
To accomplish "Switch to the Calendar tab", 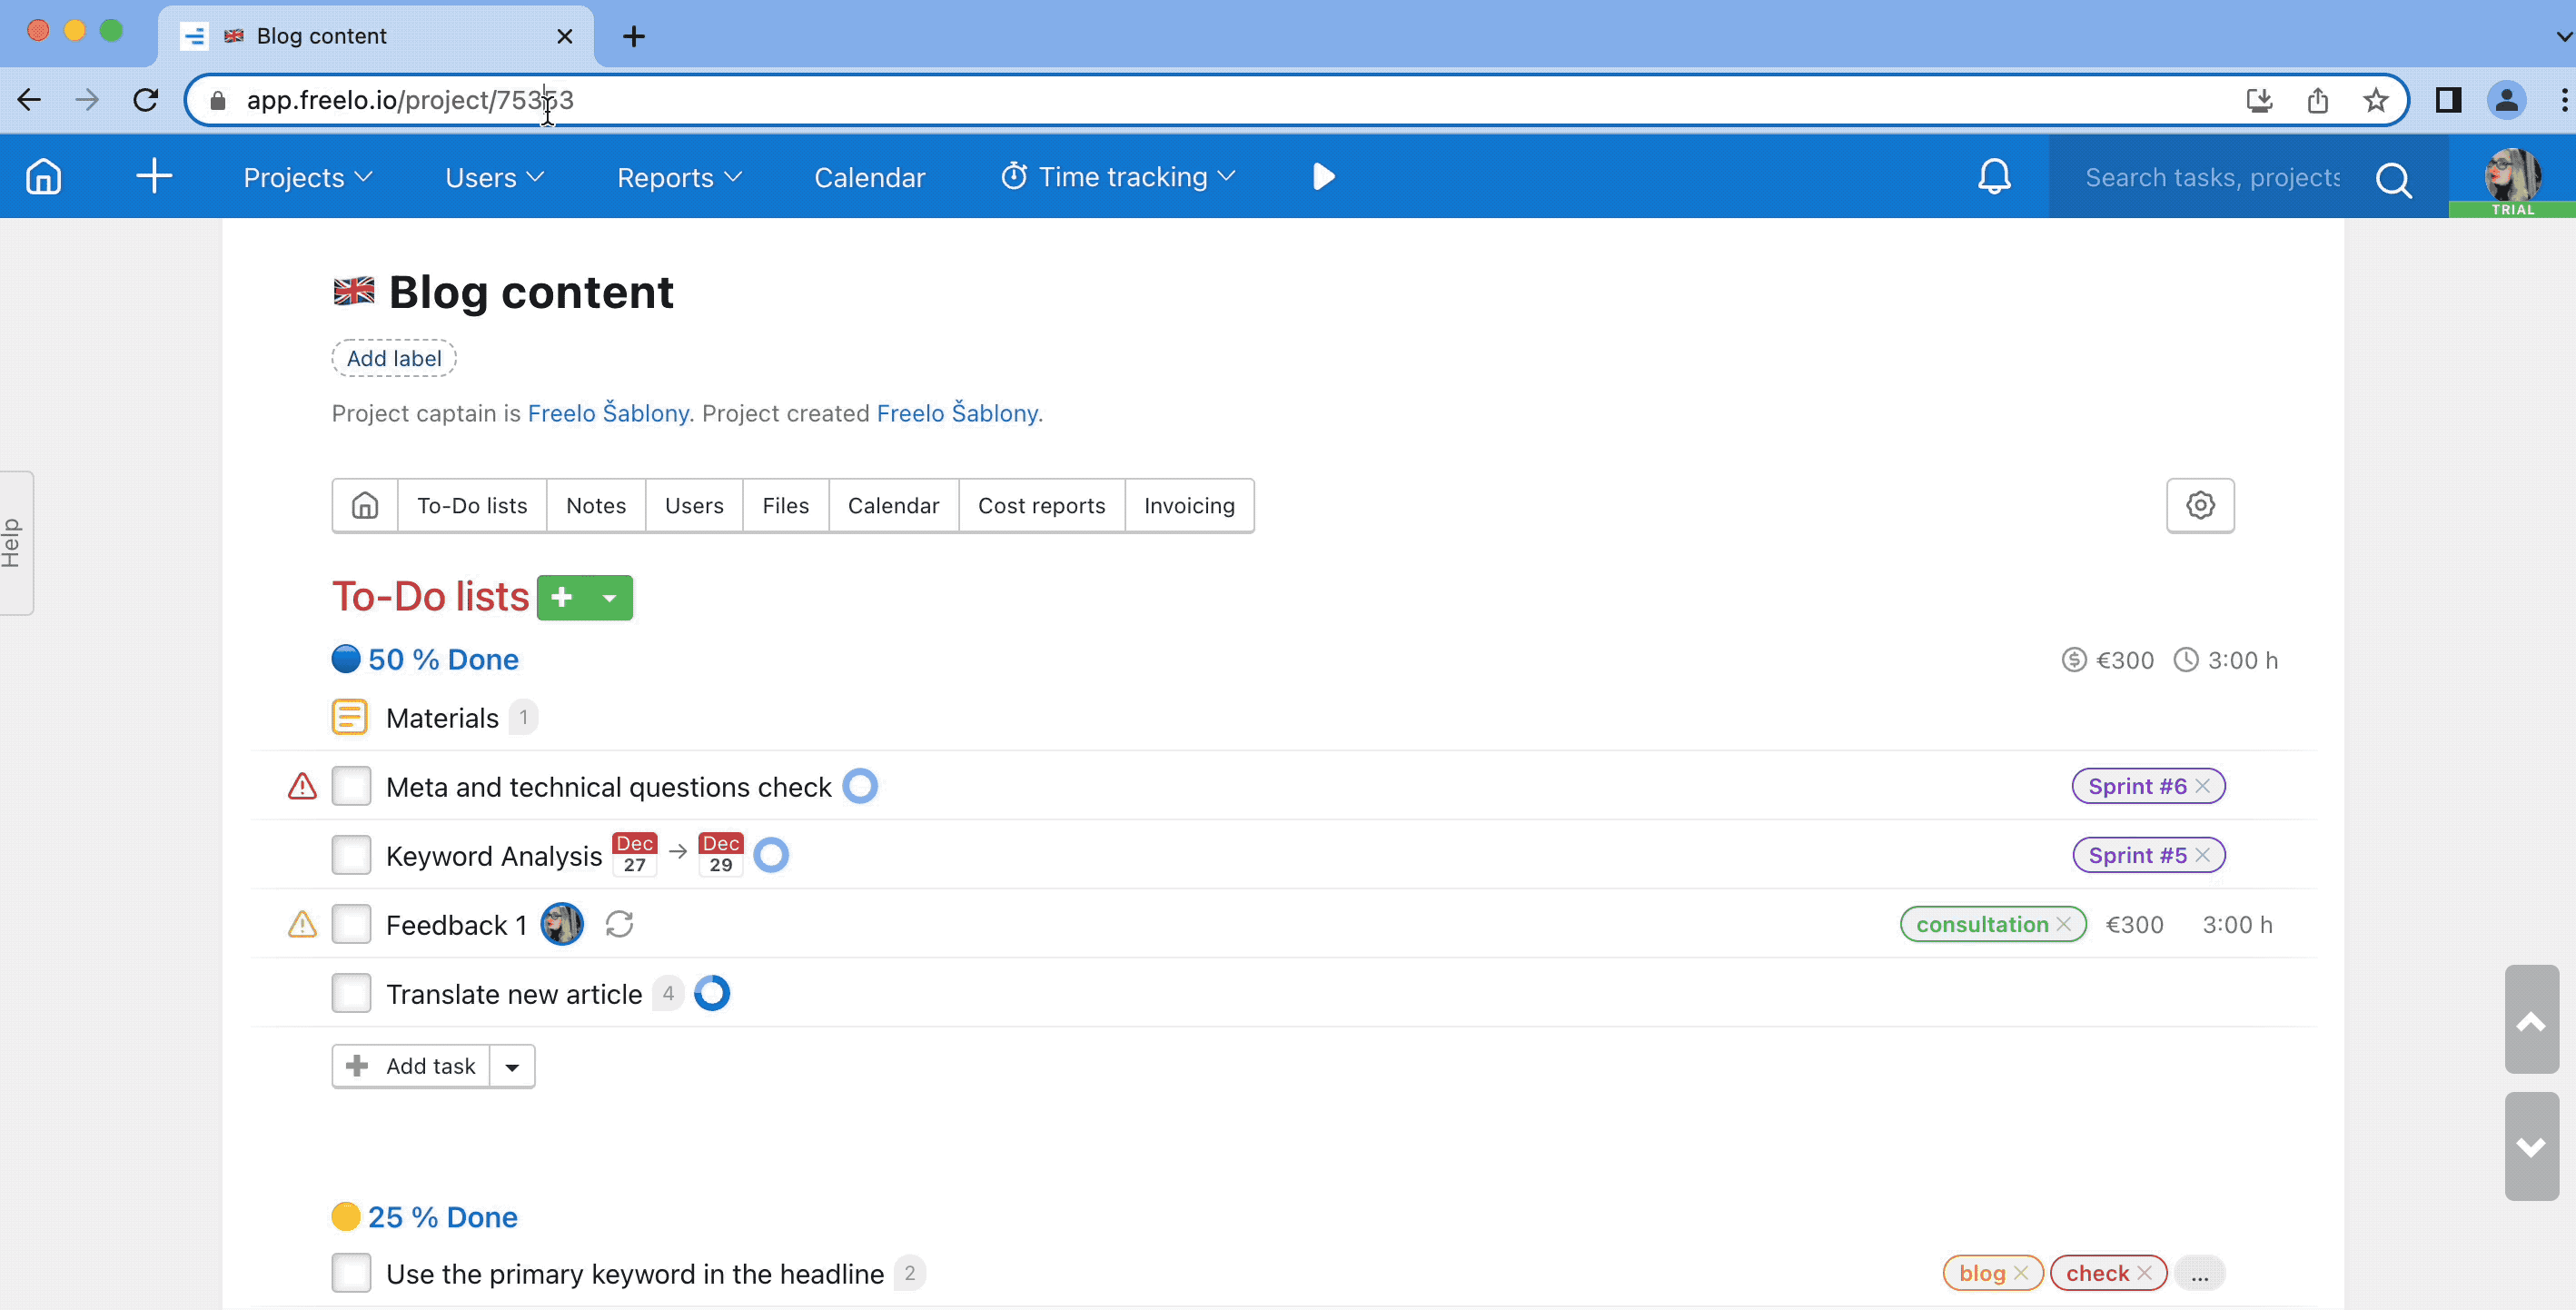I will pos(892,504).
